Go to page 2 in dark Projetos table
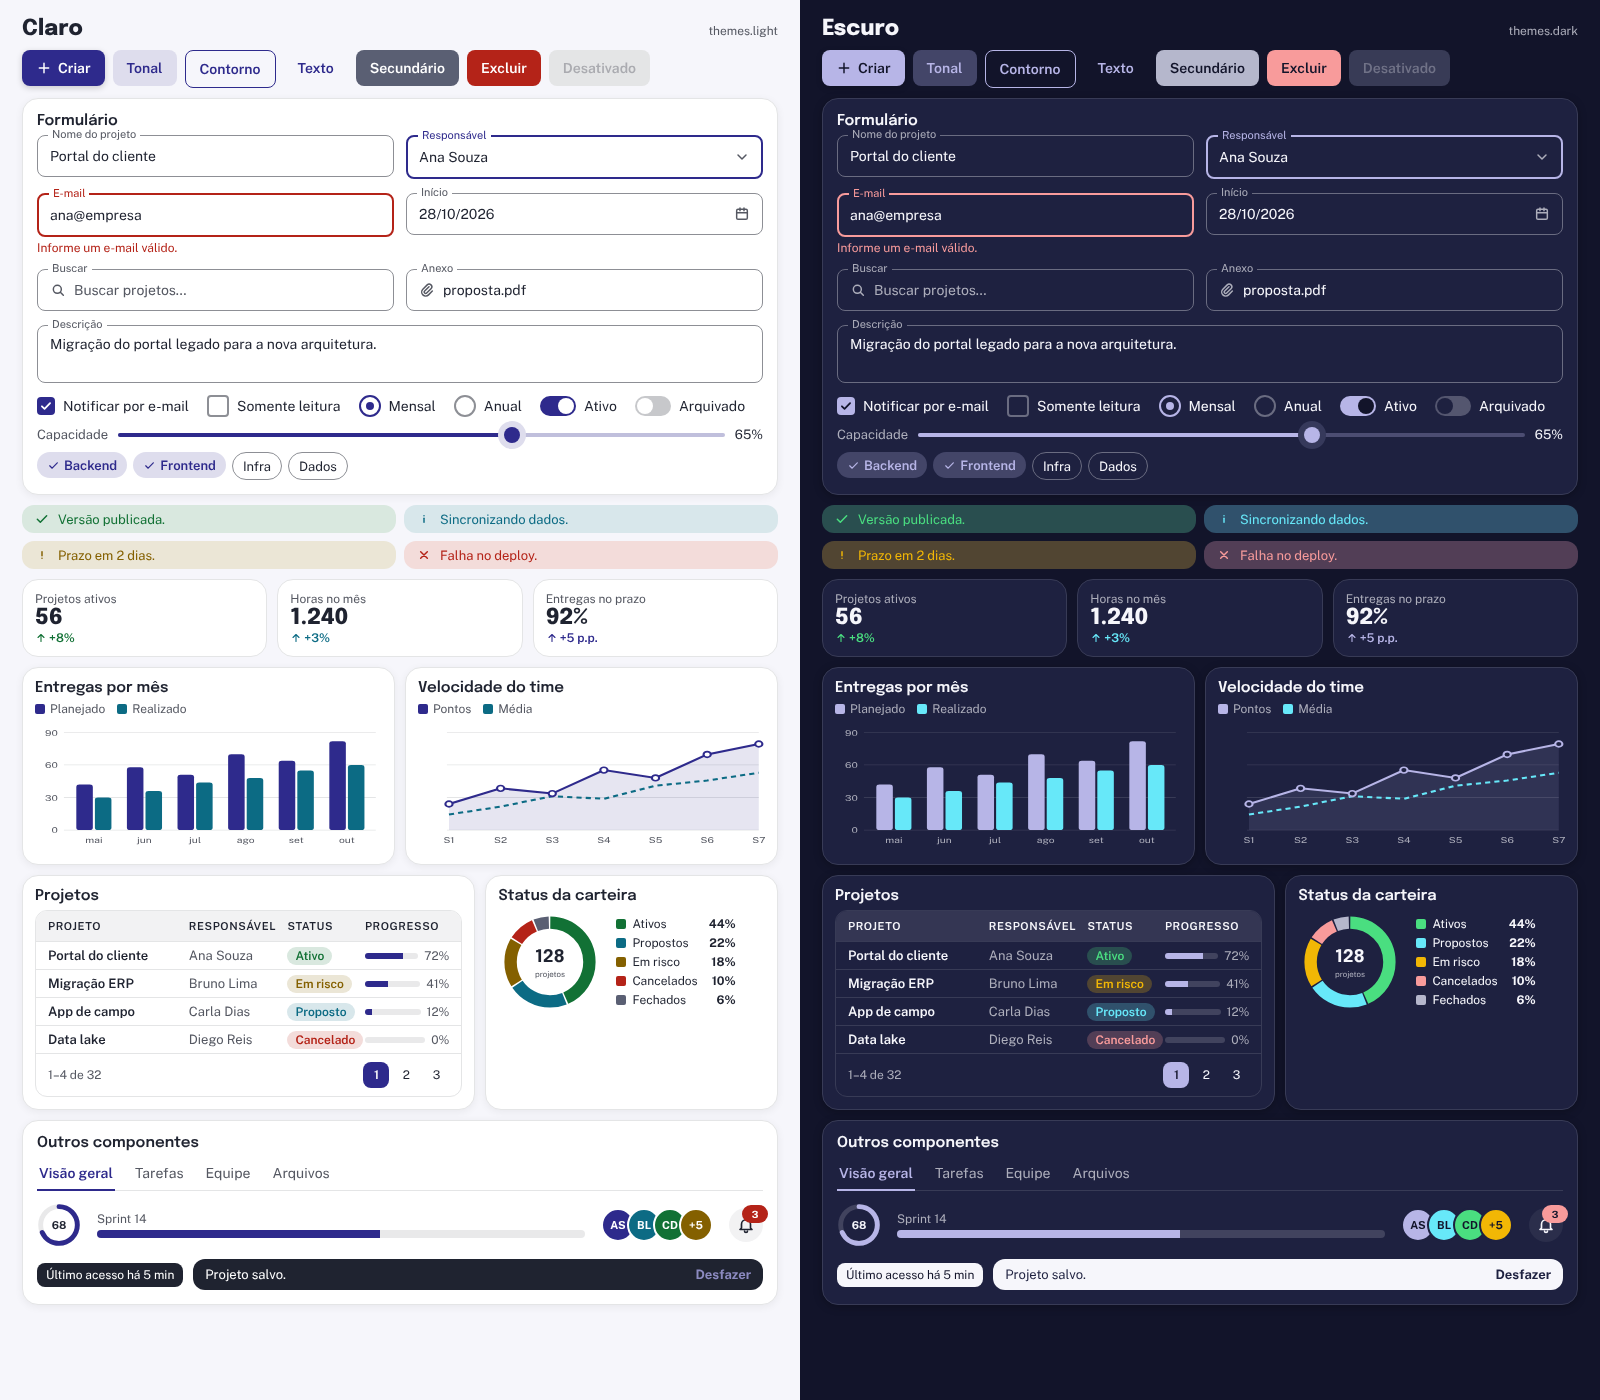 point(1206,1075)
